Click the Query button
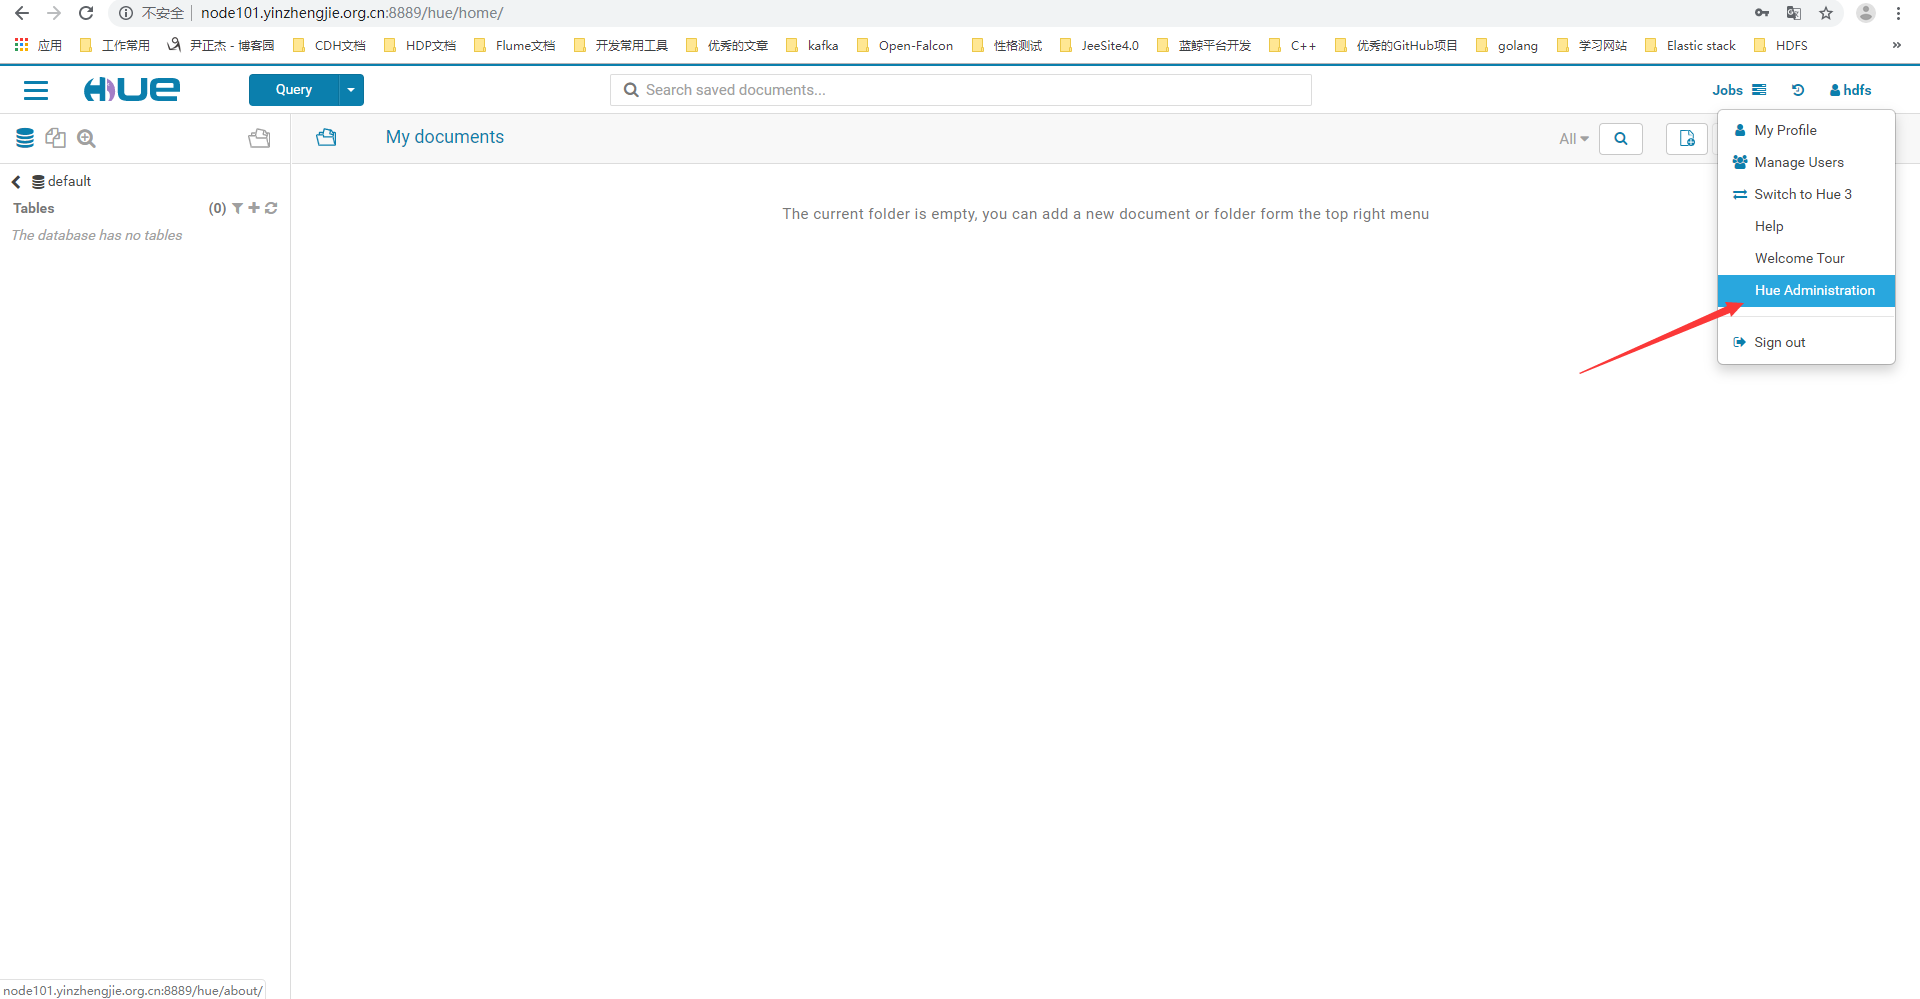 pos(292,90)
